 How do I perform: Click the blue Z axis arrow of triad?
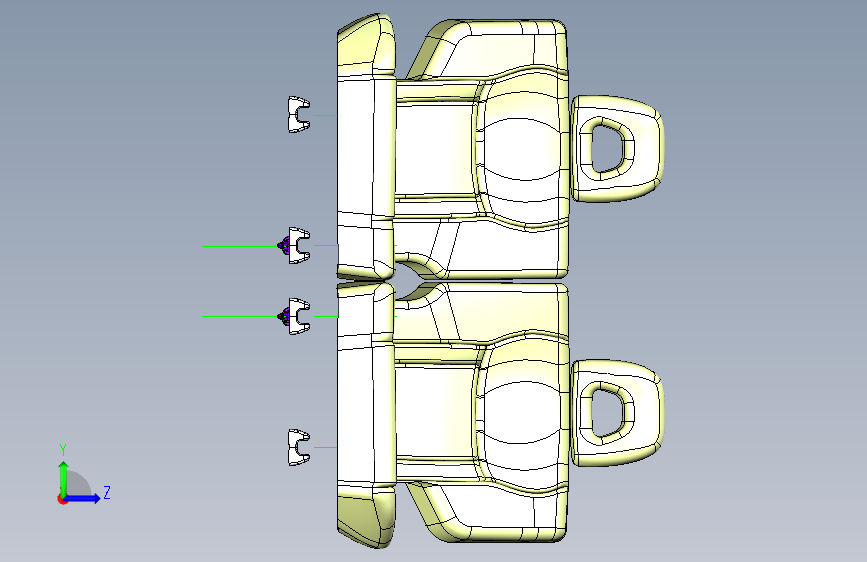[x=83, y=498]
